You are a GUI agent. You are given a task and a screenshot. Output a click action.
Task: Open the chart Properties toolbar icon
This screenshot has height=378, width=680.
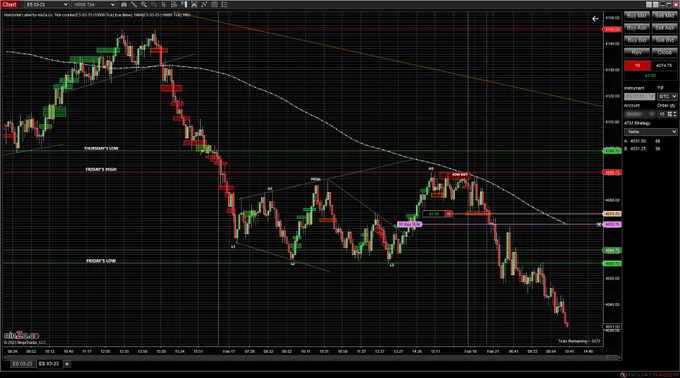pos(214,4)
